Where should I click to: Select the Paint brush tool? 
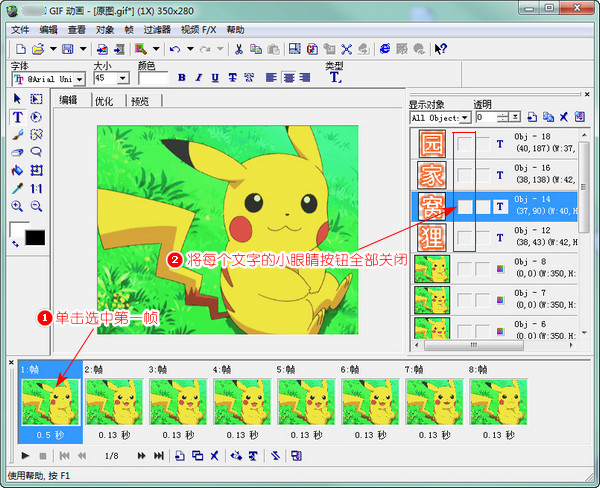[18, 135]
